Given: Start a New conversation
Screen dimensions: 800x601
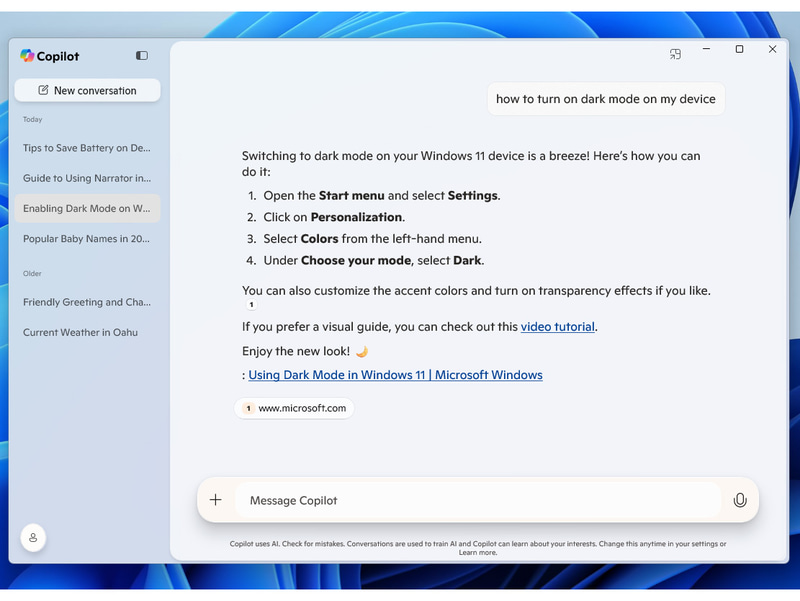Looking at the screenshot, I should (x=87, y=90).
